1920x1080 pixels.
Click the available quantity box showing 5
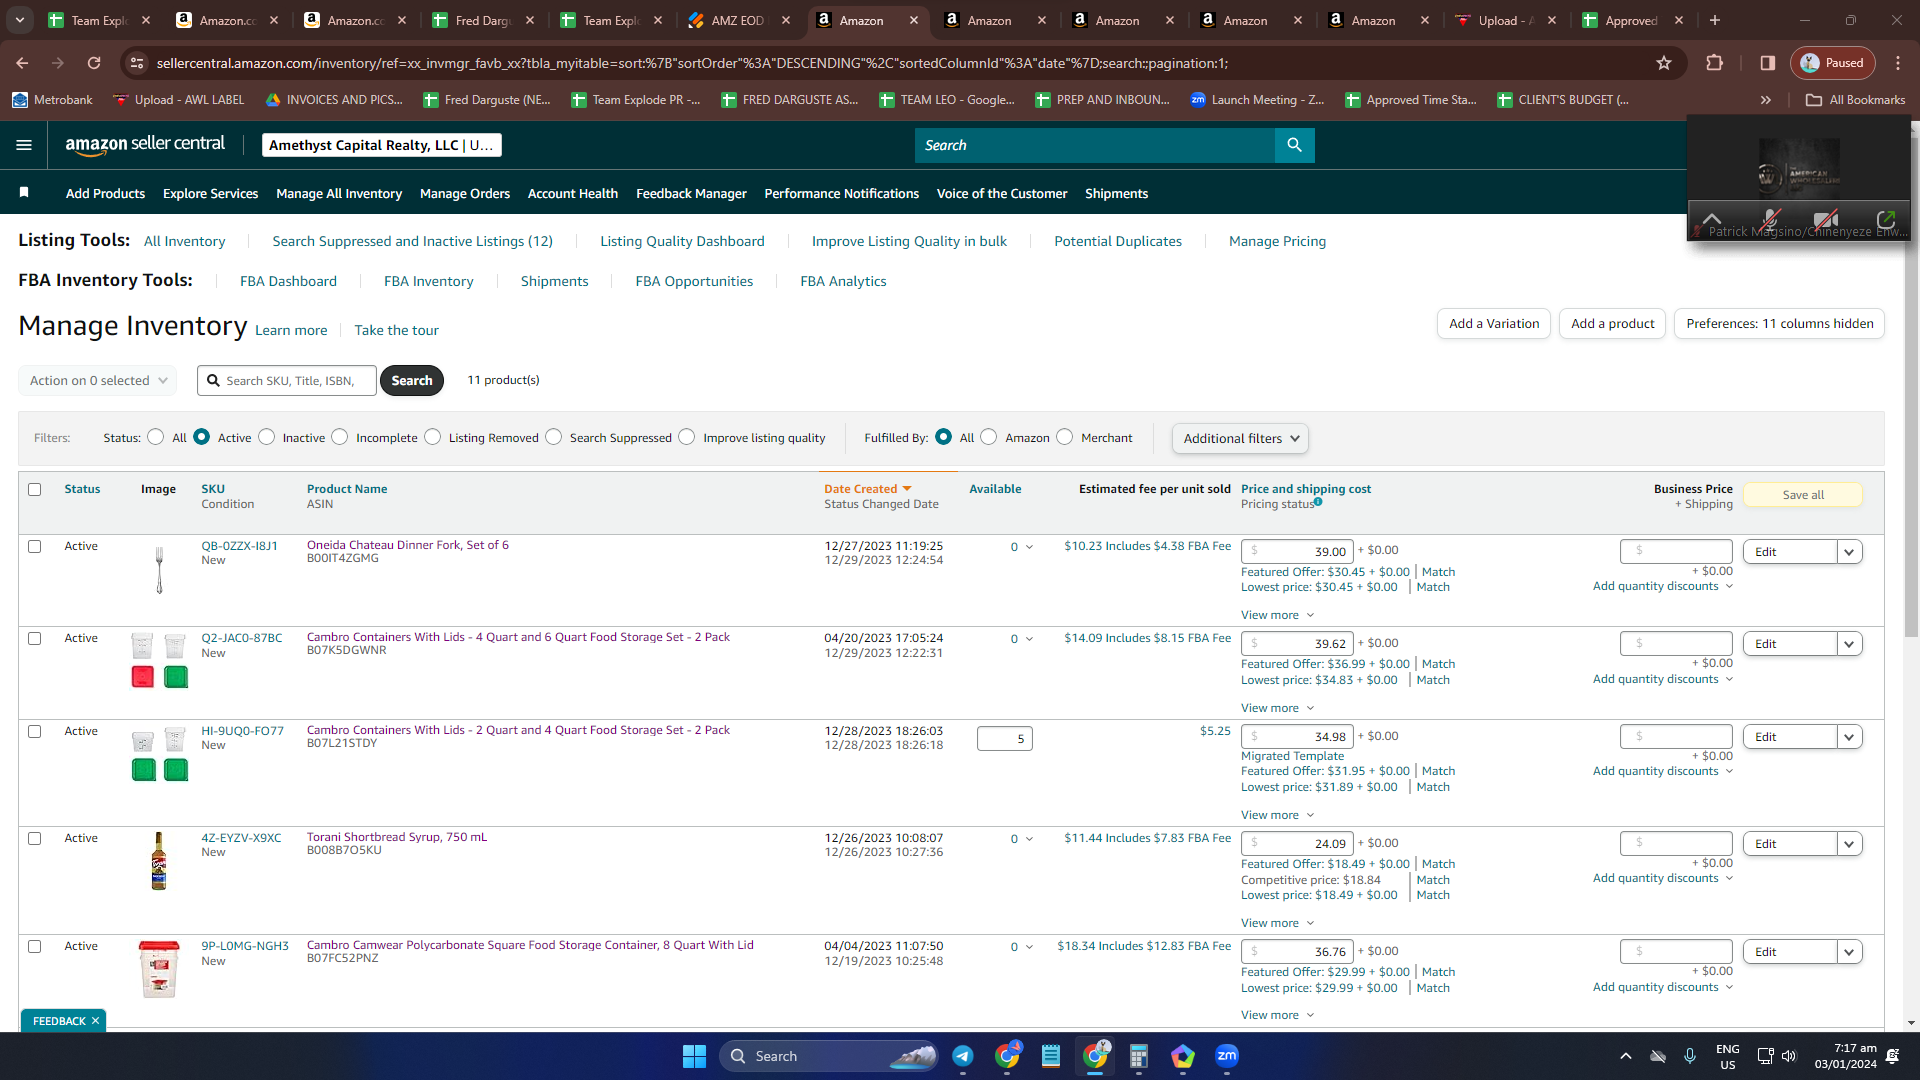coord(1004,739)
